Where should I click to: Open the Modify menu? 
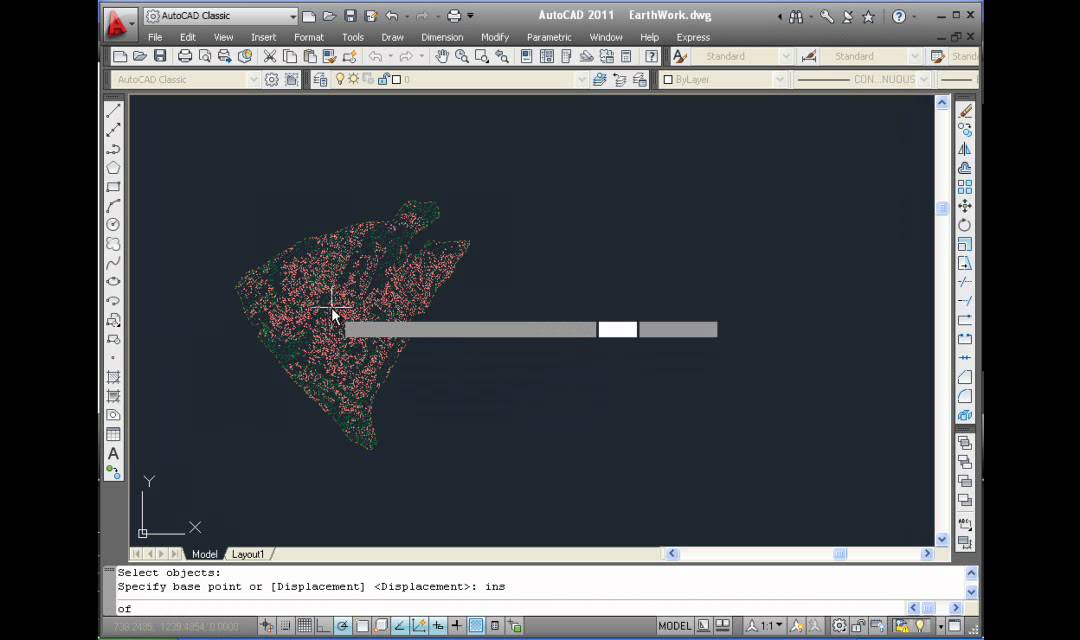[495, 37]
